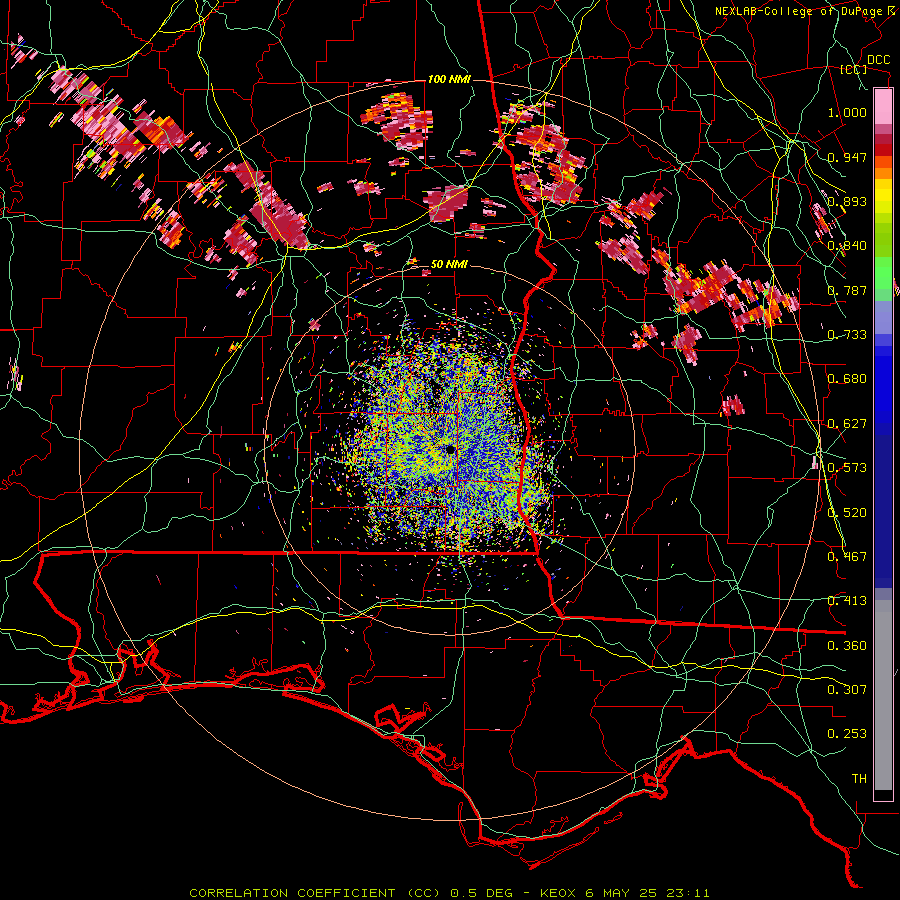Click the 50 NMI range ring label
This screenshot has width=900, height=900.
449,264
